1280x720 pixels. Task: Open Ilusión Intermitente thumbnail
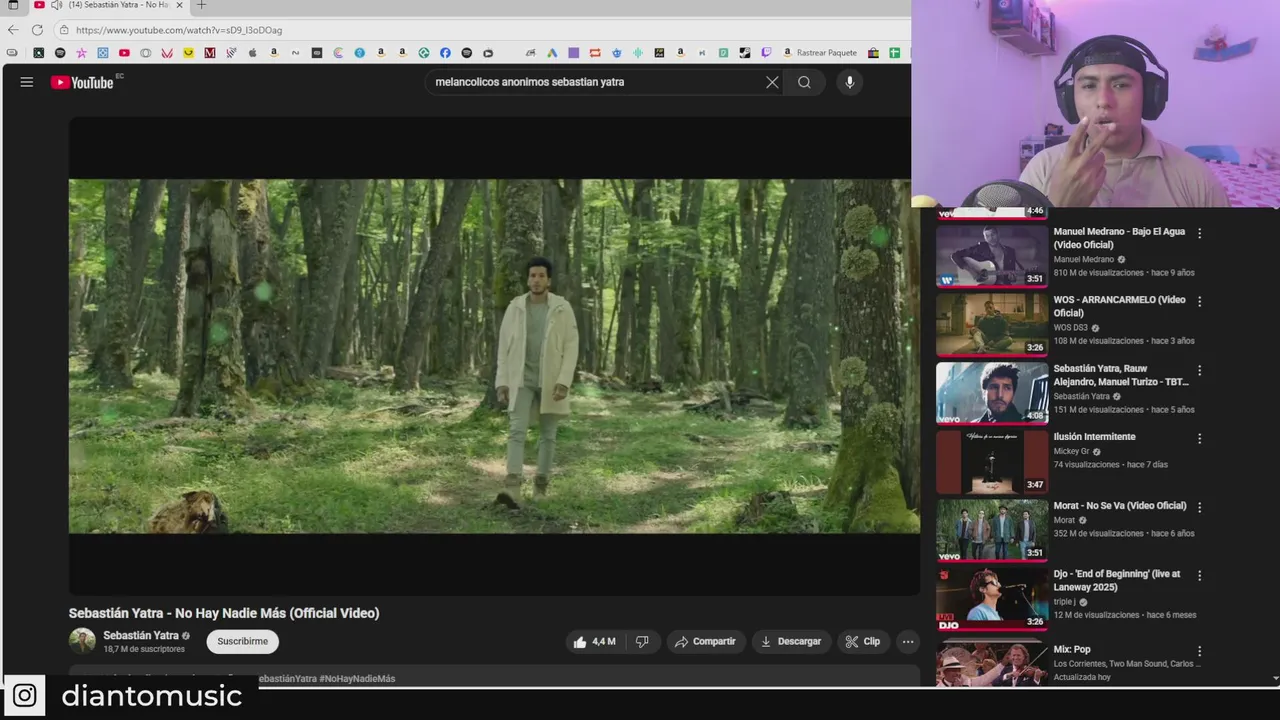pyautogui.click(x=992, y=461)
